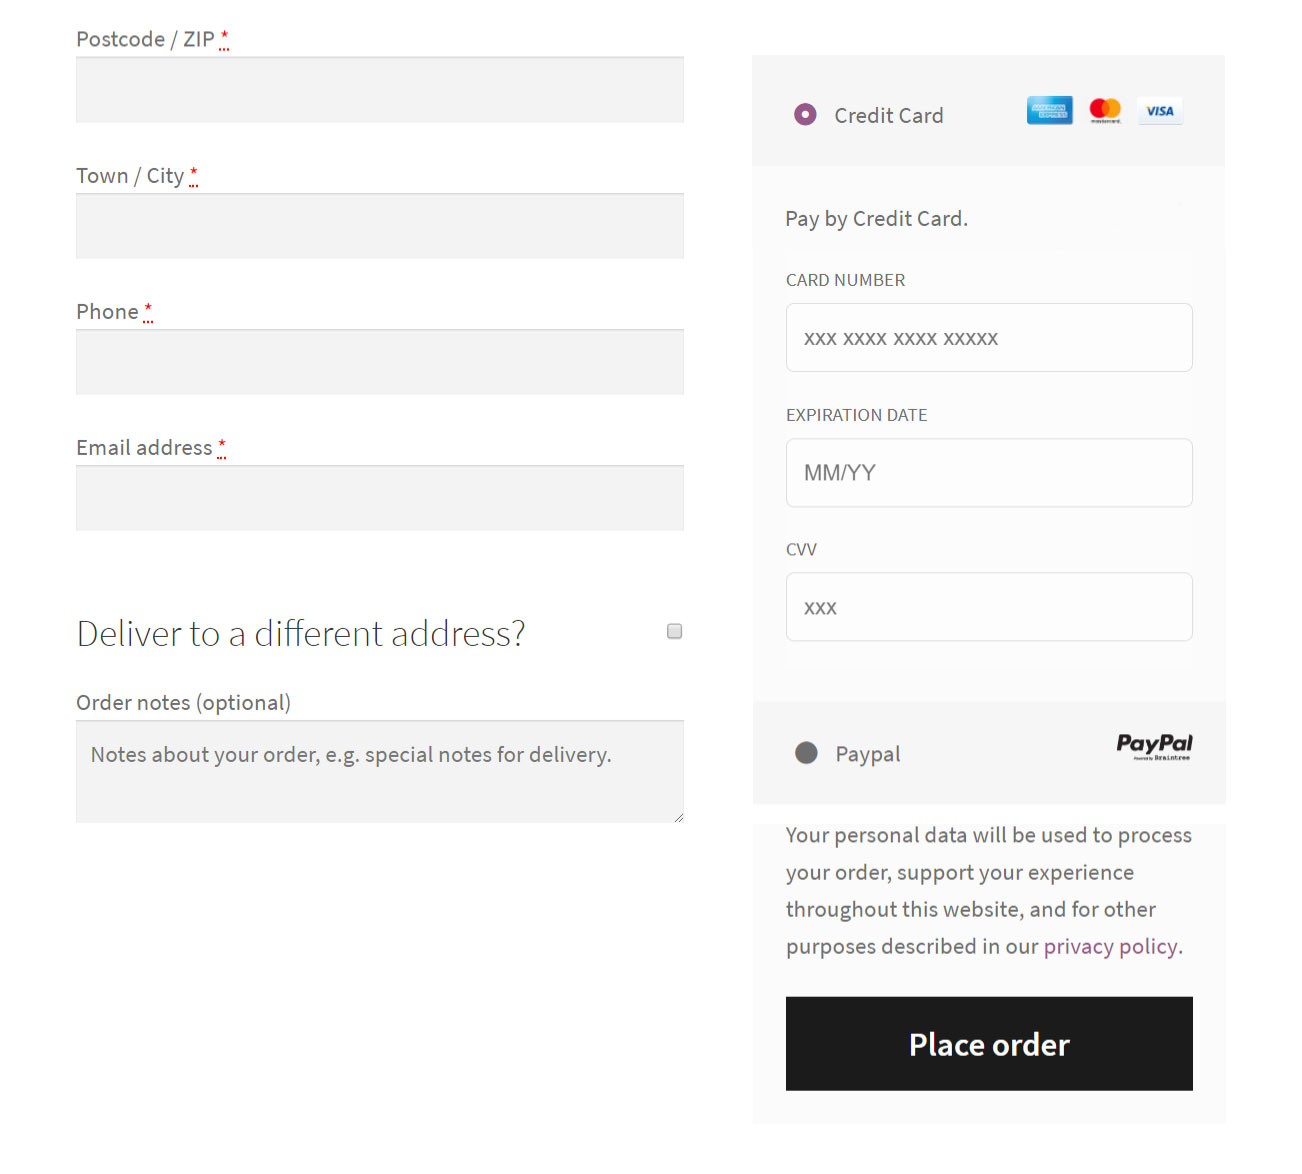Click the PayPal logo
The width and height of the screenshot is (1302, 1174).
(1154, 746)
